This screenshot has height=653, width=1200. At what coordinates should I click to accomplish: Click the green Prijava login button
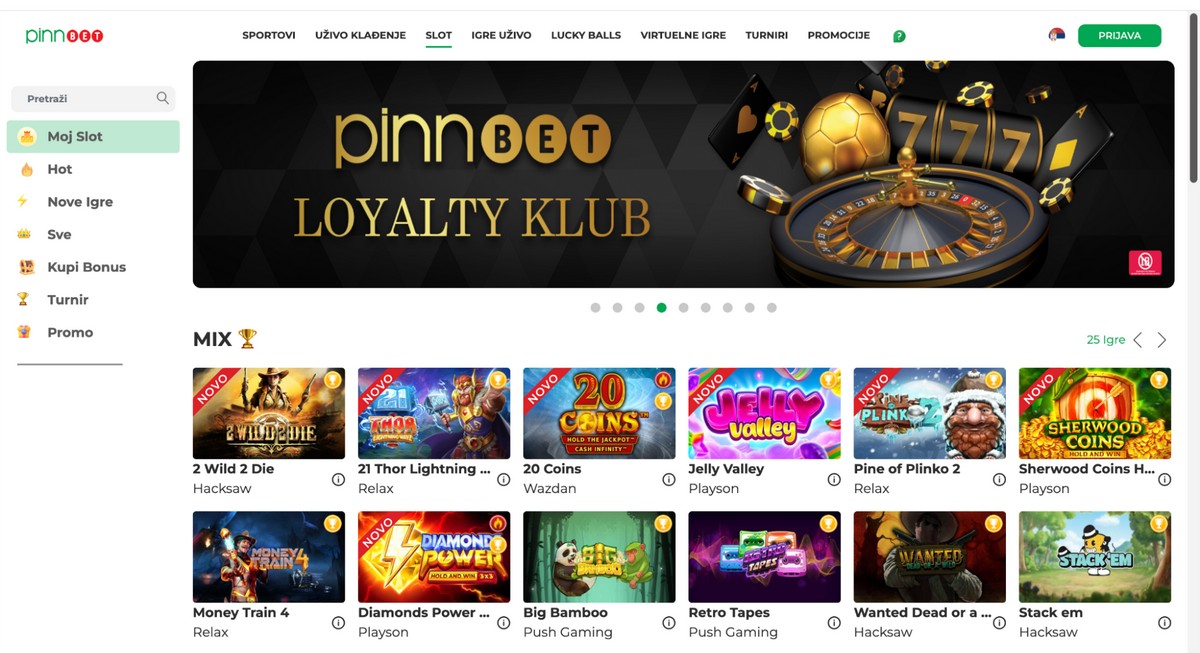[1119, 35]
